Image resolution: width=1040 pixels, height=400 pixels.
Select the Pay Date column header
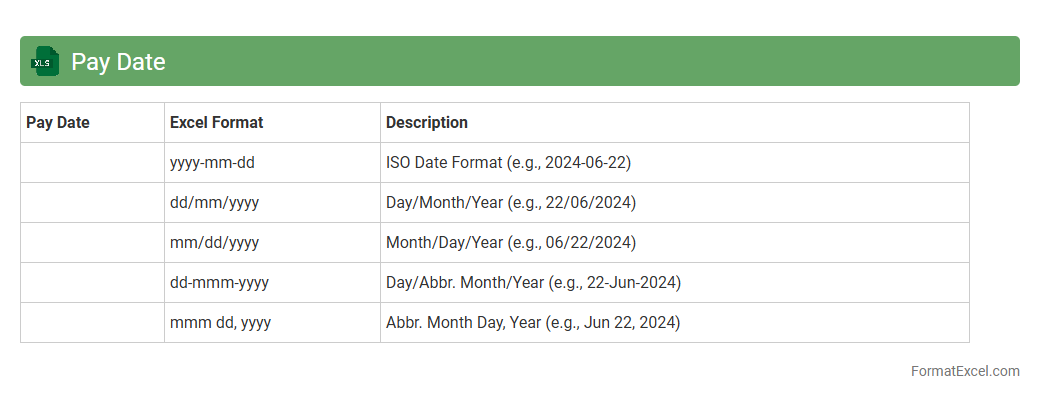58,123
